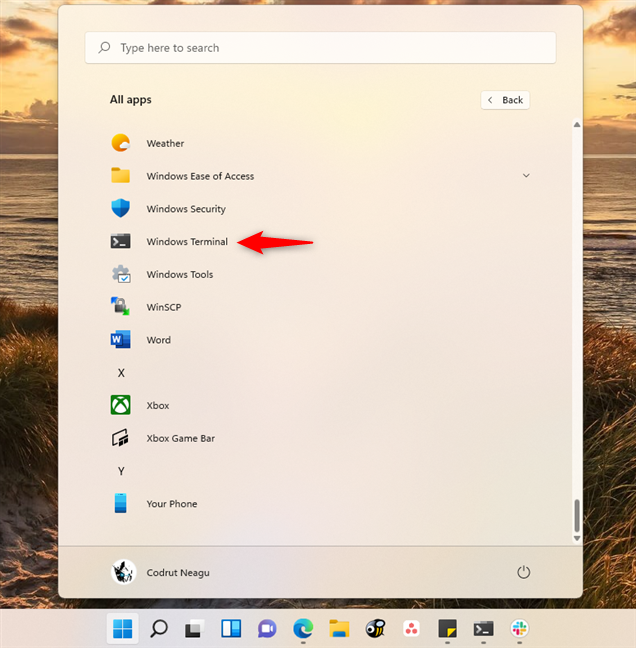The image size is (636, 648).
Task: Click the scrollbar down arrow
Action: point(577,538)
